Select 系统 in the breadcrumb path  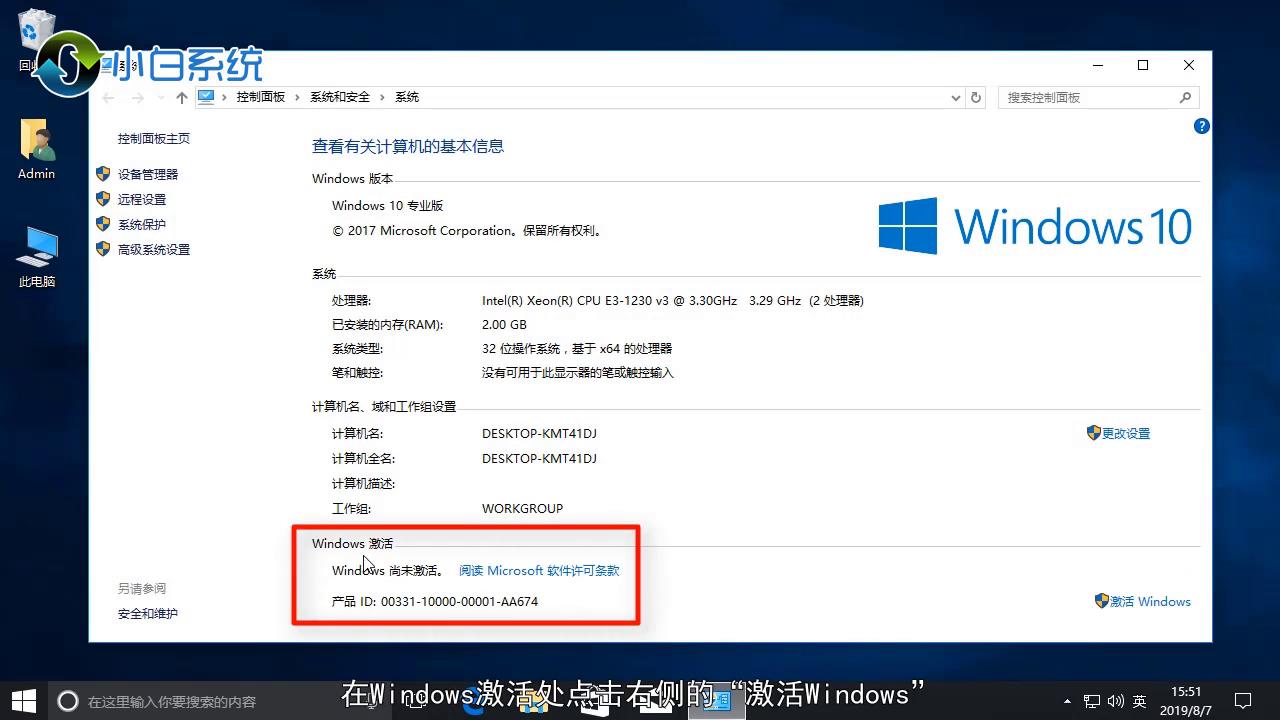coord(407,97)
